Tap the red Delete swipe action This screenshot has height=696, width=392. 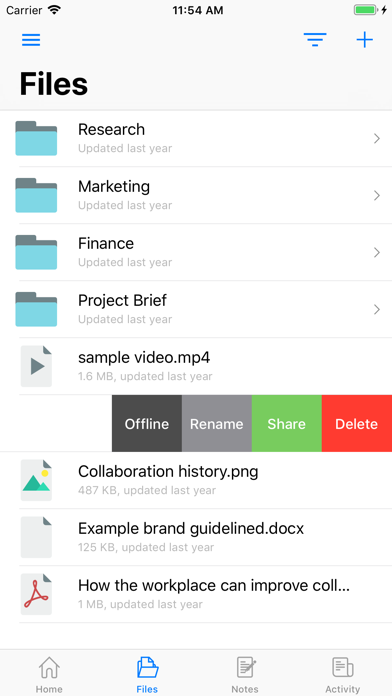coord(357,423)
